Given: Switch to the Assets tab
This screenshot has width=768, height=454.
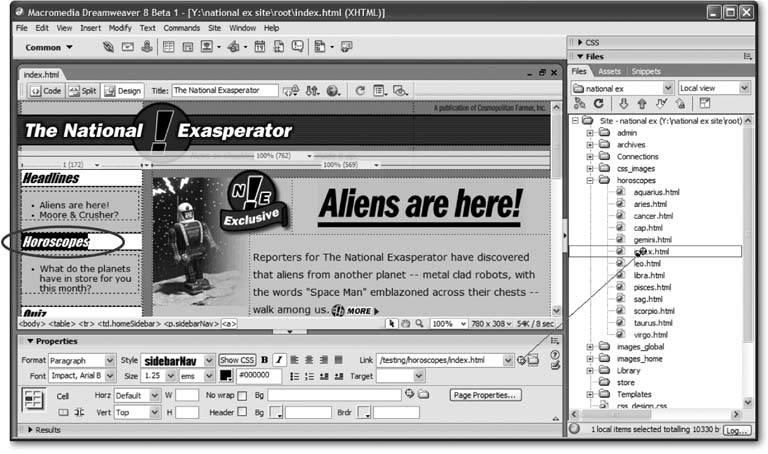Looking at the screenshot, I should click(609, 72).
